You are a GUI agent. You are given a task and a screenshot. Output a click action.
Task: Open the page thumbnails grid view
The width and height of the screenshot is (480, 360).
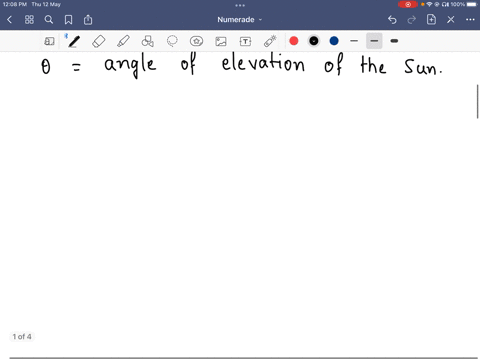point(29,20)
